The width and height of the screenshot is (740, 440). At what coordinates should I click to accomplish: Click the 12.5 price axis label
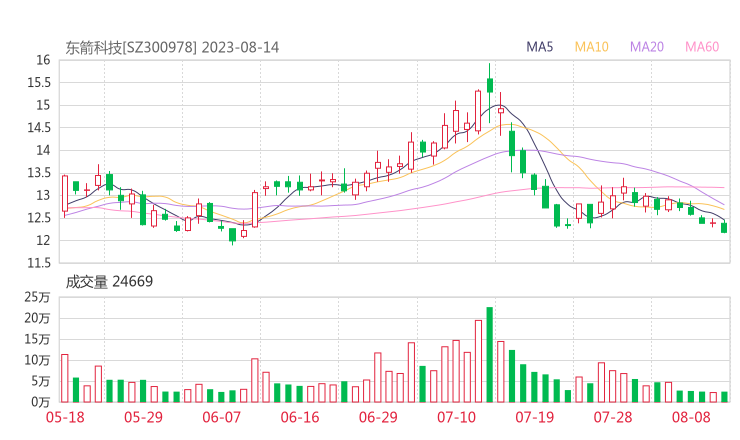39,218
